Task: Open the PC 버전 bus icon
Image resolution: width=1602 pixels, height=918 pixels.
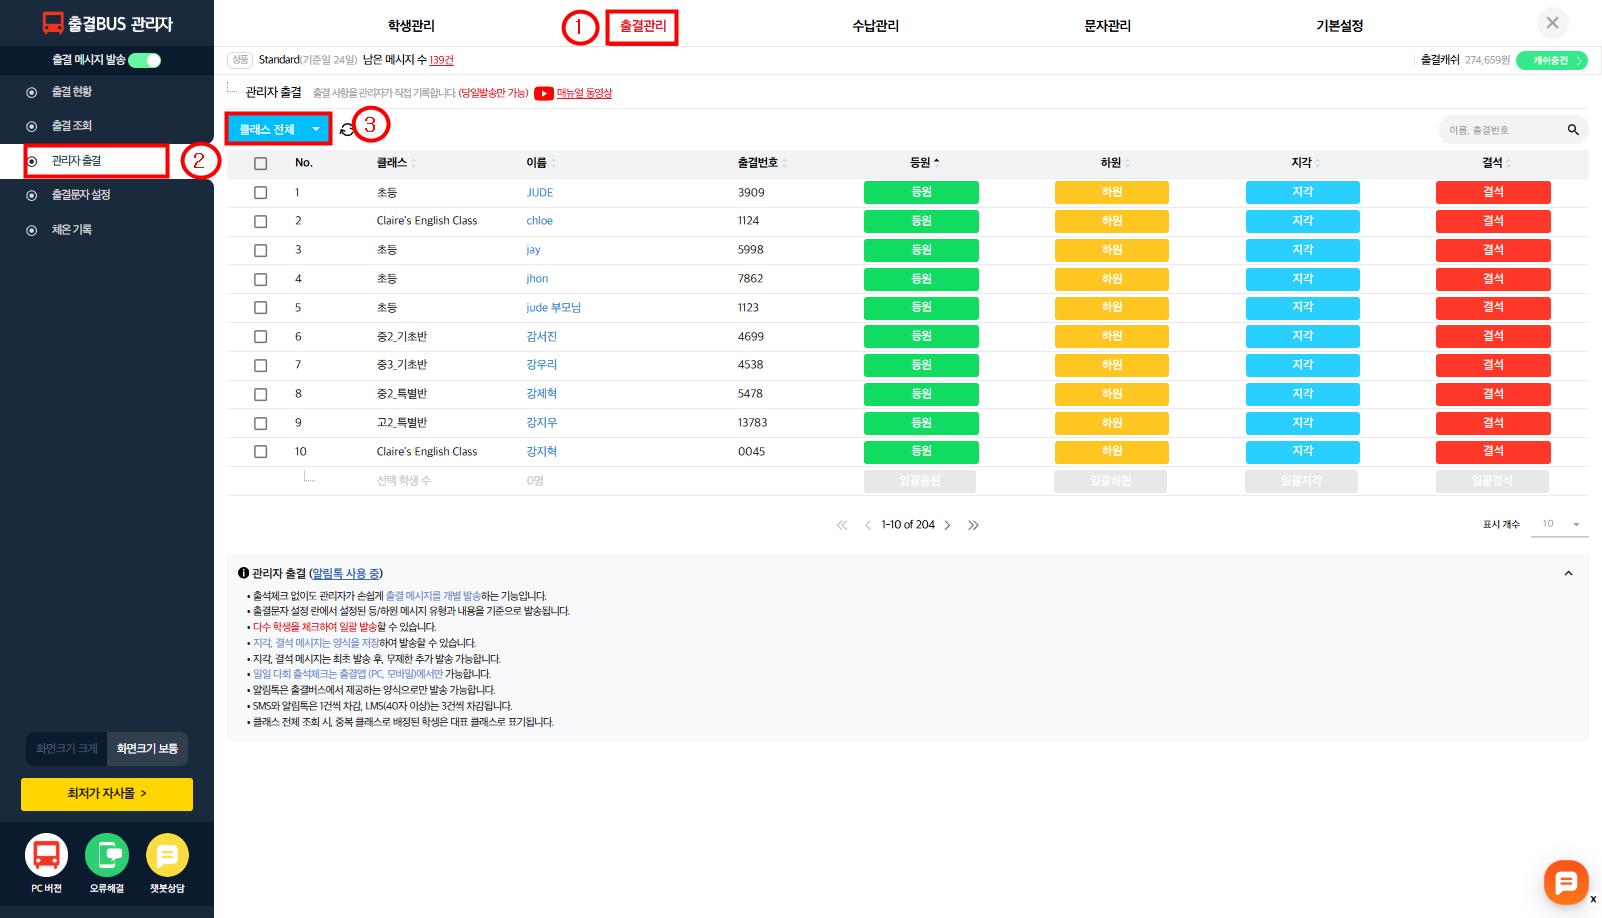Action: [x=46, y=855]
